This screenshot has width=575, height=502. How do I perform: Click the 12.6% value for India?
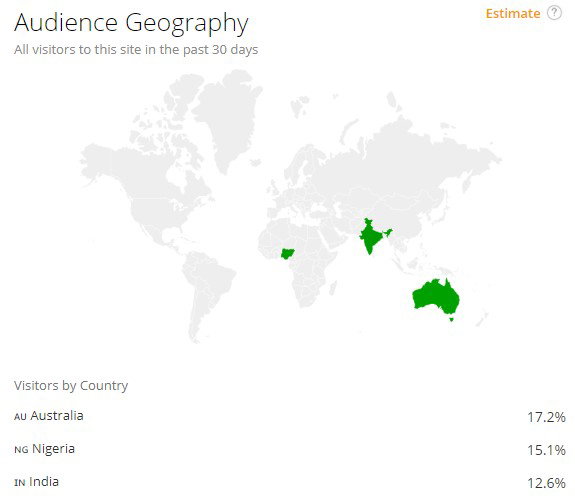(546, 483)
